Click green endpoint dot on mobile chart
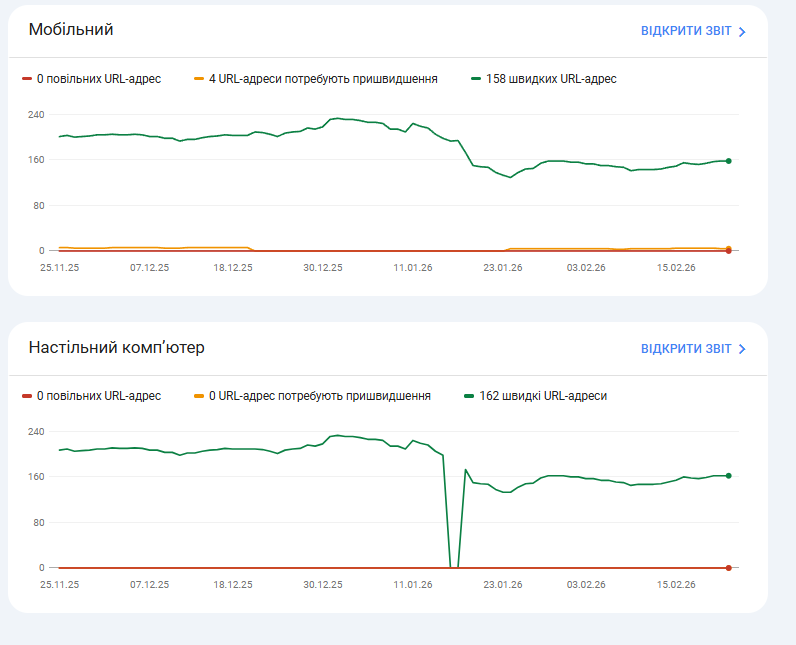This screenshot has height=645, width=796. [728, 161]
